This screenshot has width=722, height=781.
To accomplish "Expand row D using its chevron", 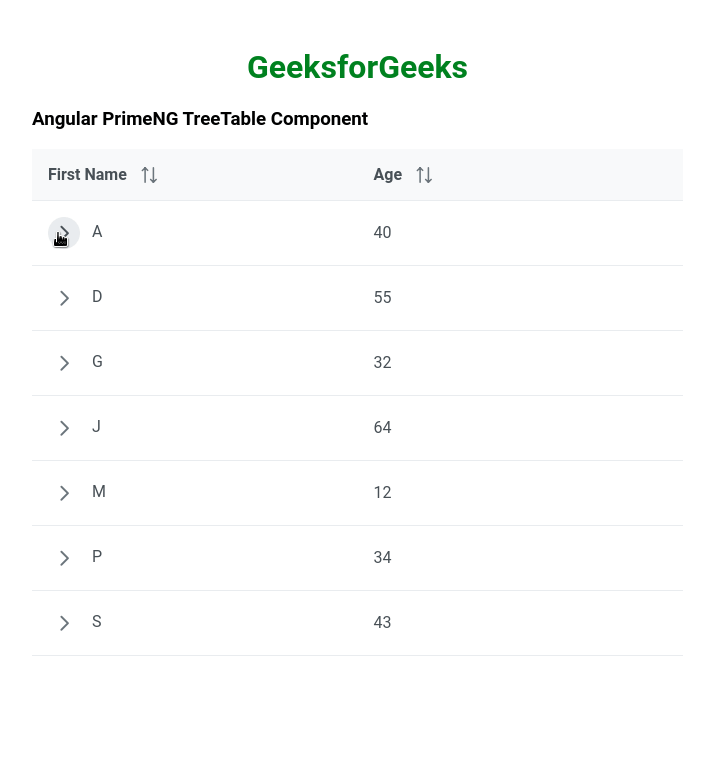I will (x=64, y=298).
